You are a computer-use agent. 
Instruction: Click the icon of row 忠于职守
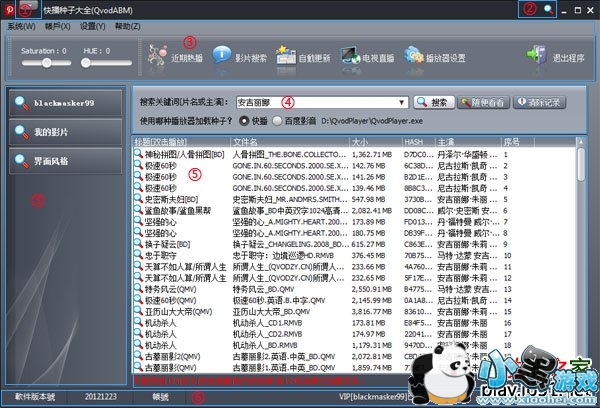pos(138,255)
